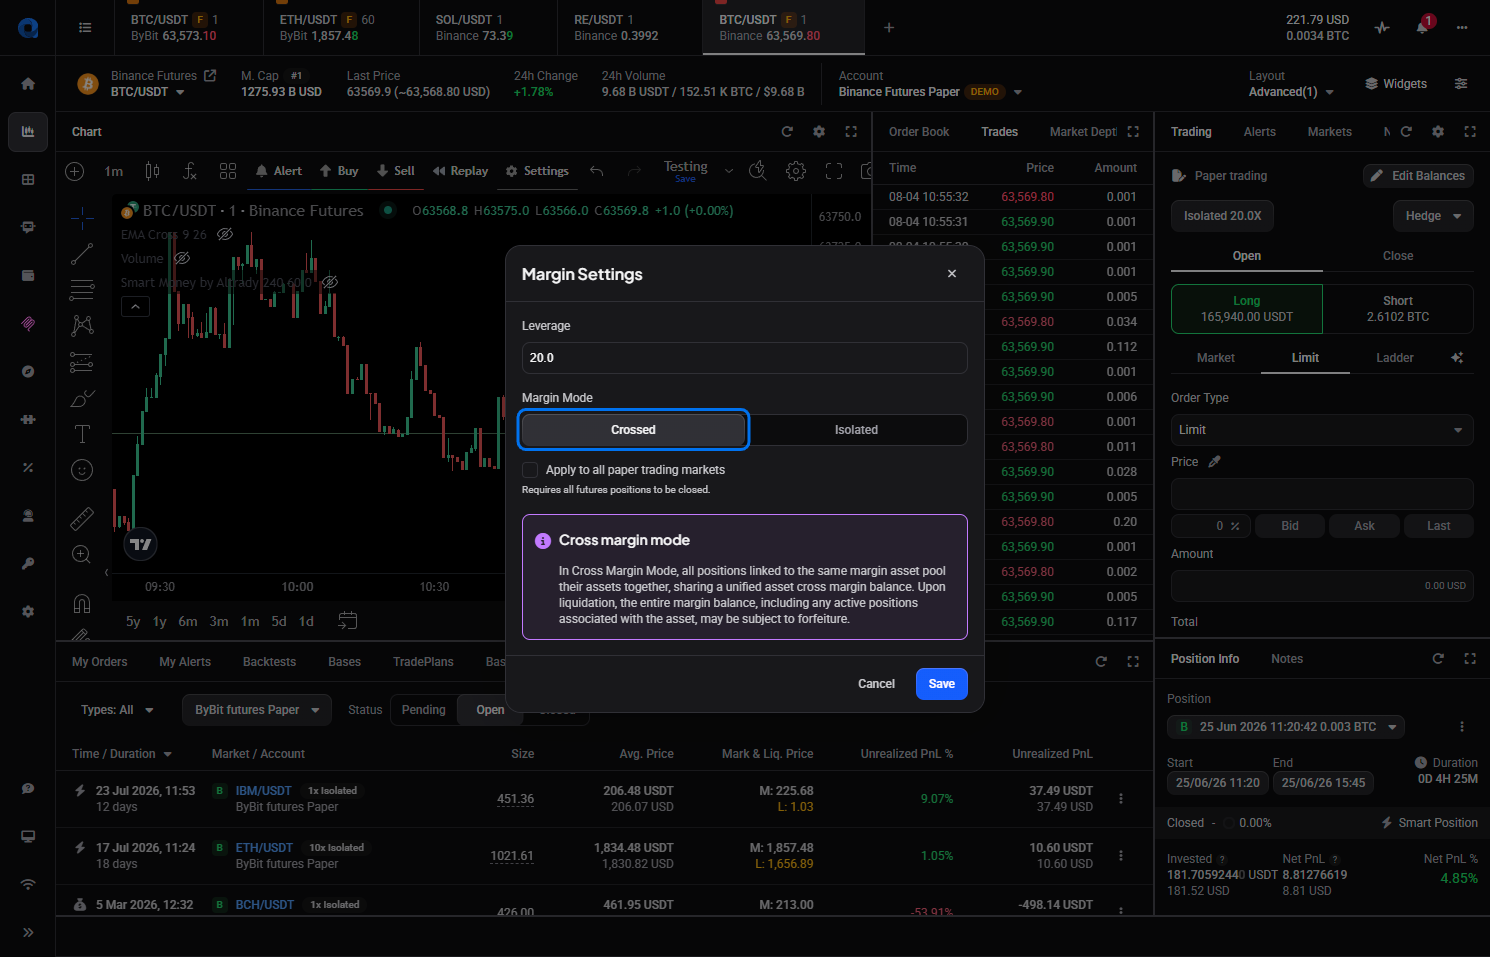
Task: Open position three-dot options menu
Action: click(x=1462, y=727)
